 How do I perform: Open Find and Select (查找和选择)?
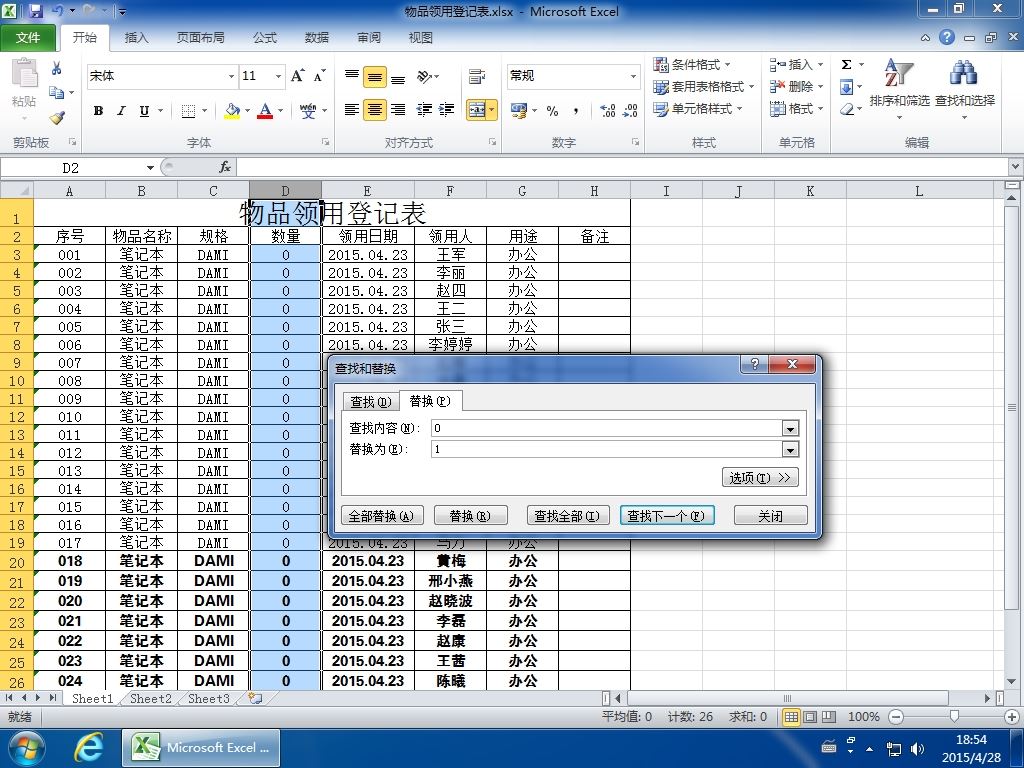click(965, 88)
